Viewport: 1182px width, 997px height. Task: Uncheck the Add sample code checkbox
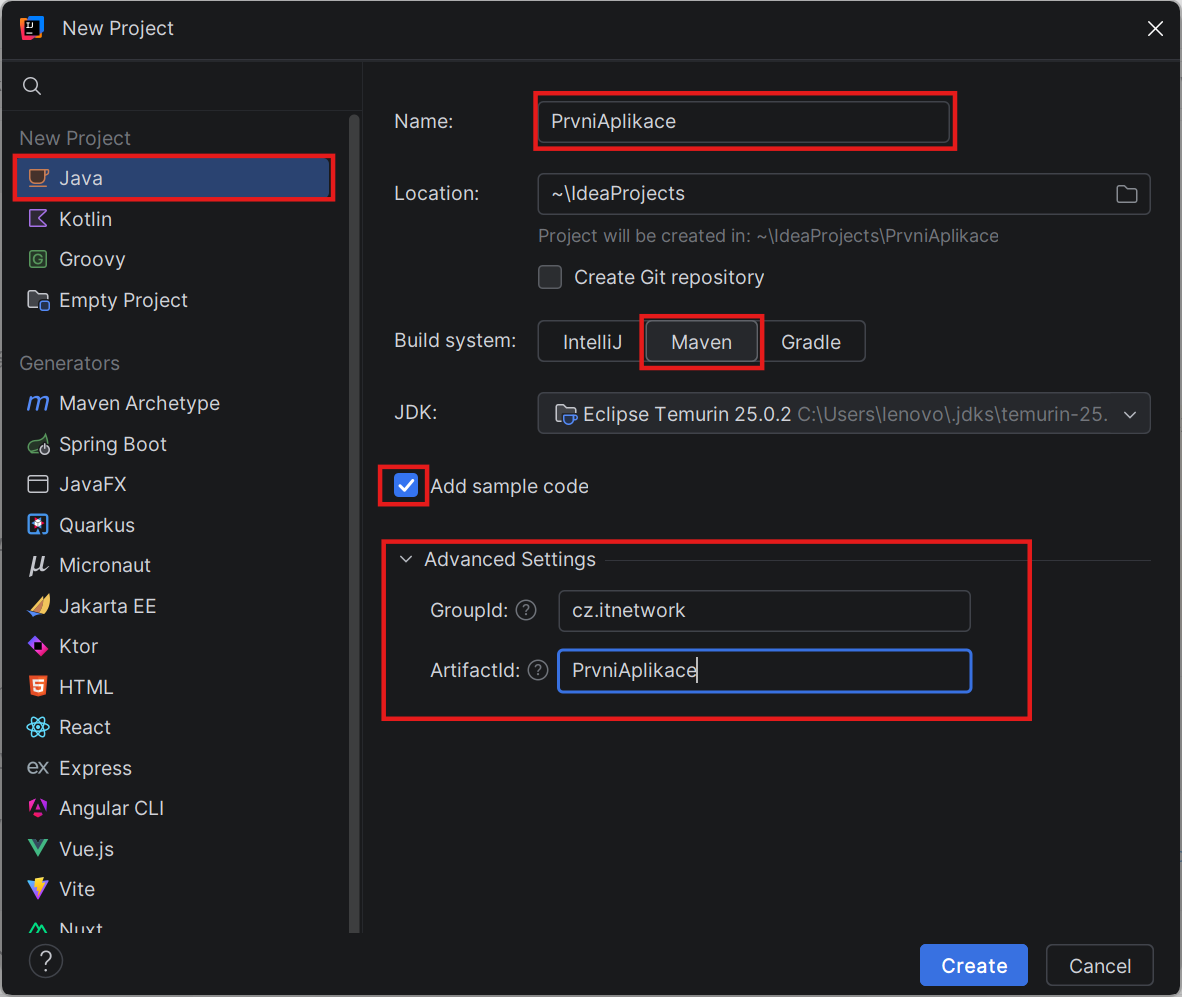tap(406, 485)
